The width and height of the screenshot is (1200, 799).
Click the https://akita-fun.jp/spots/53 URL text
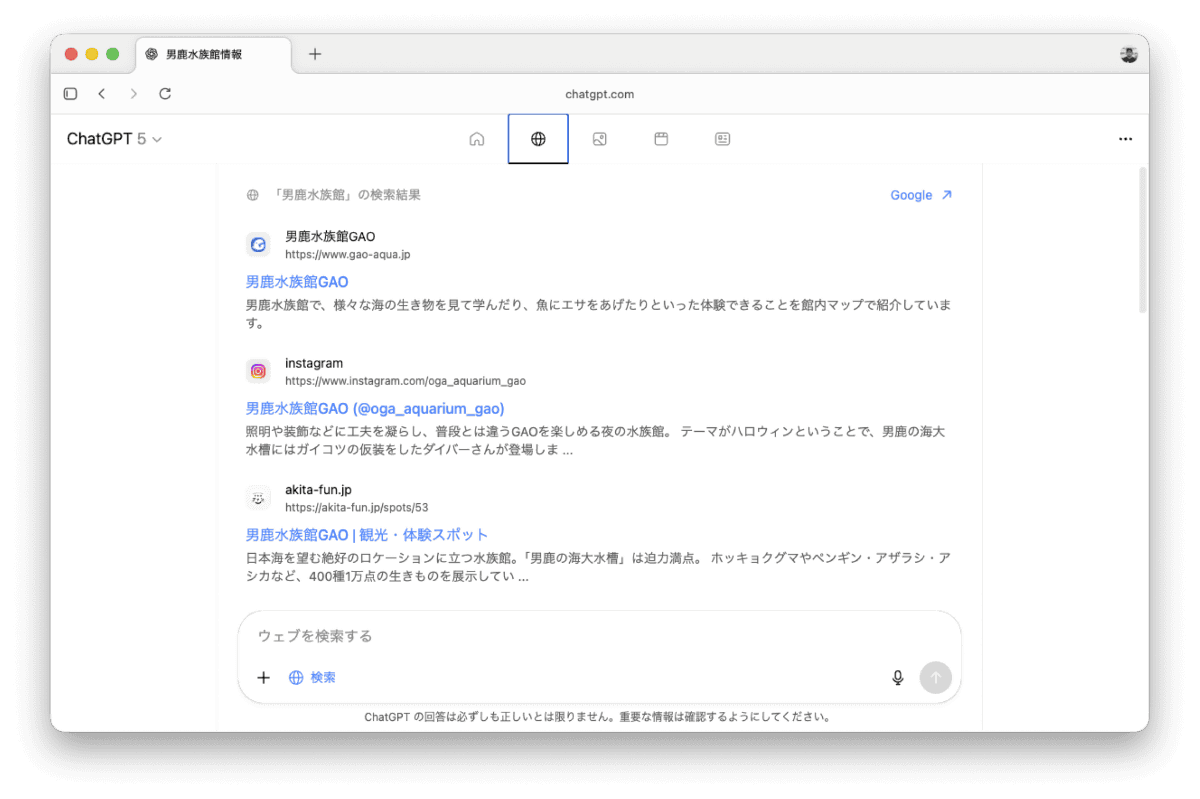click(x=356, y=507)
